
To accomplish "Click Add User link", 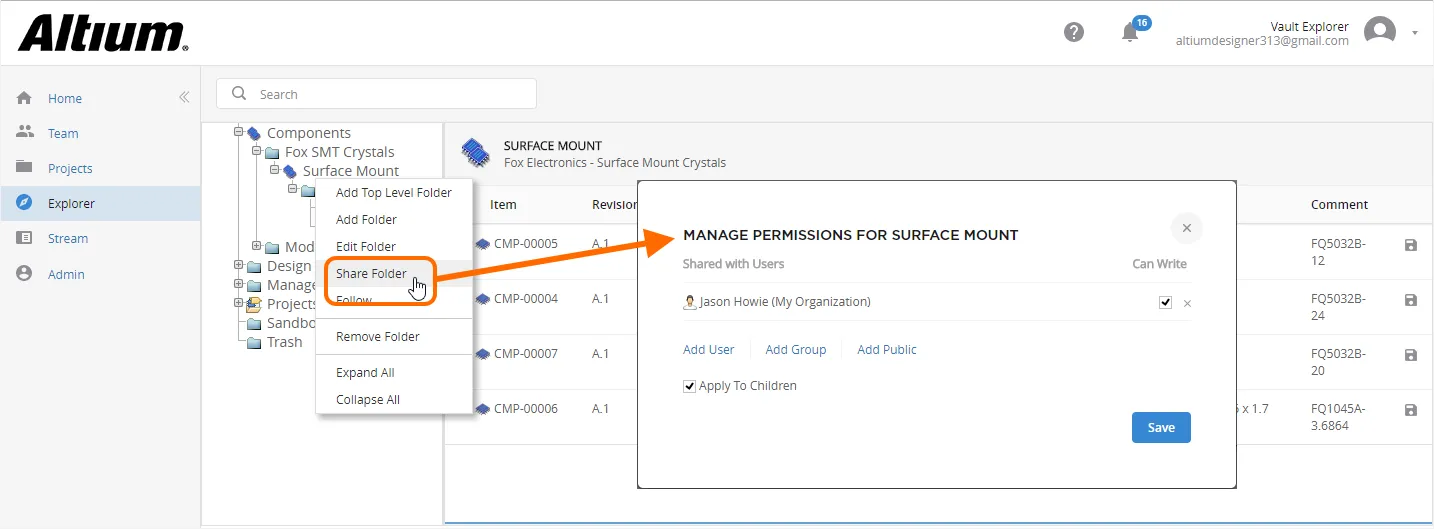I will [709, 349].
